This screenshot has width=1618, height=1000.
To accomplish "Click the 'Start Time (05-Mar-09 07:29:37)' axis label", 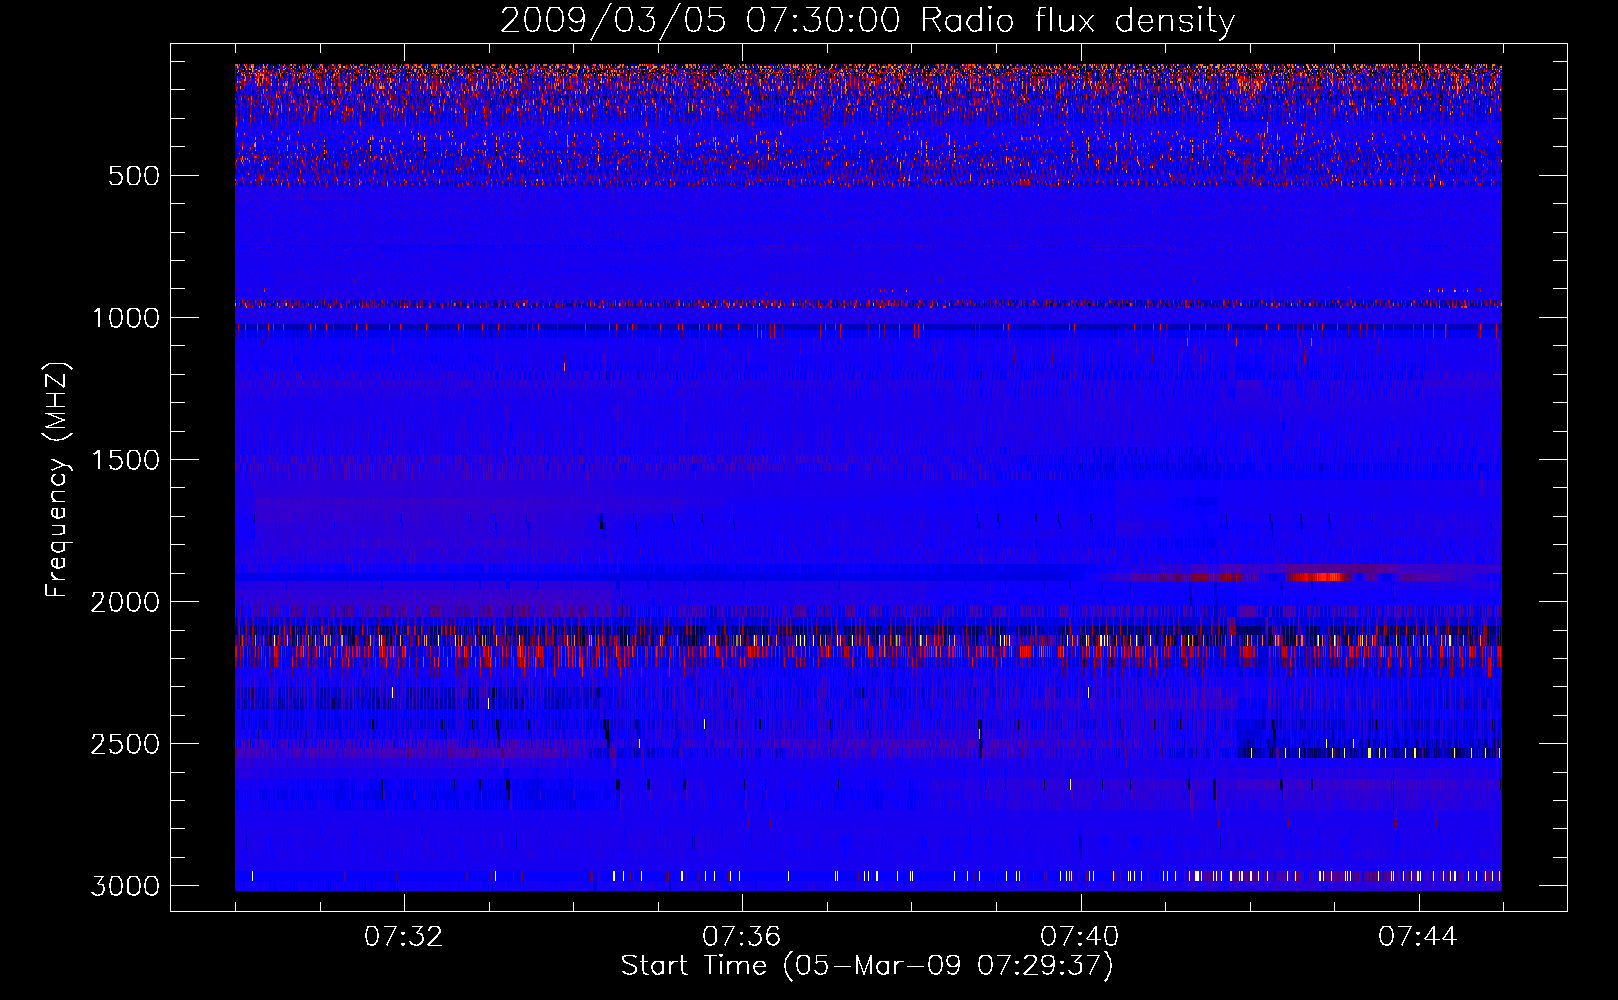I will (867, 966).
